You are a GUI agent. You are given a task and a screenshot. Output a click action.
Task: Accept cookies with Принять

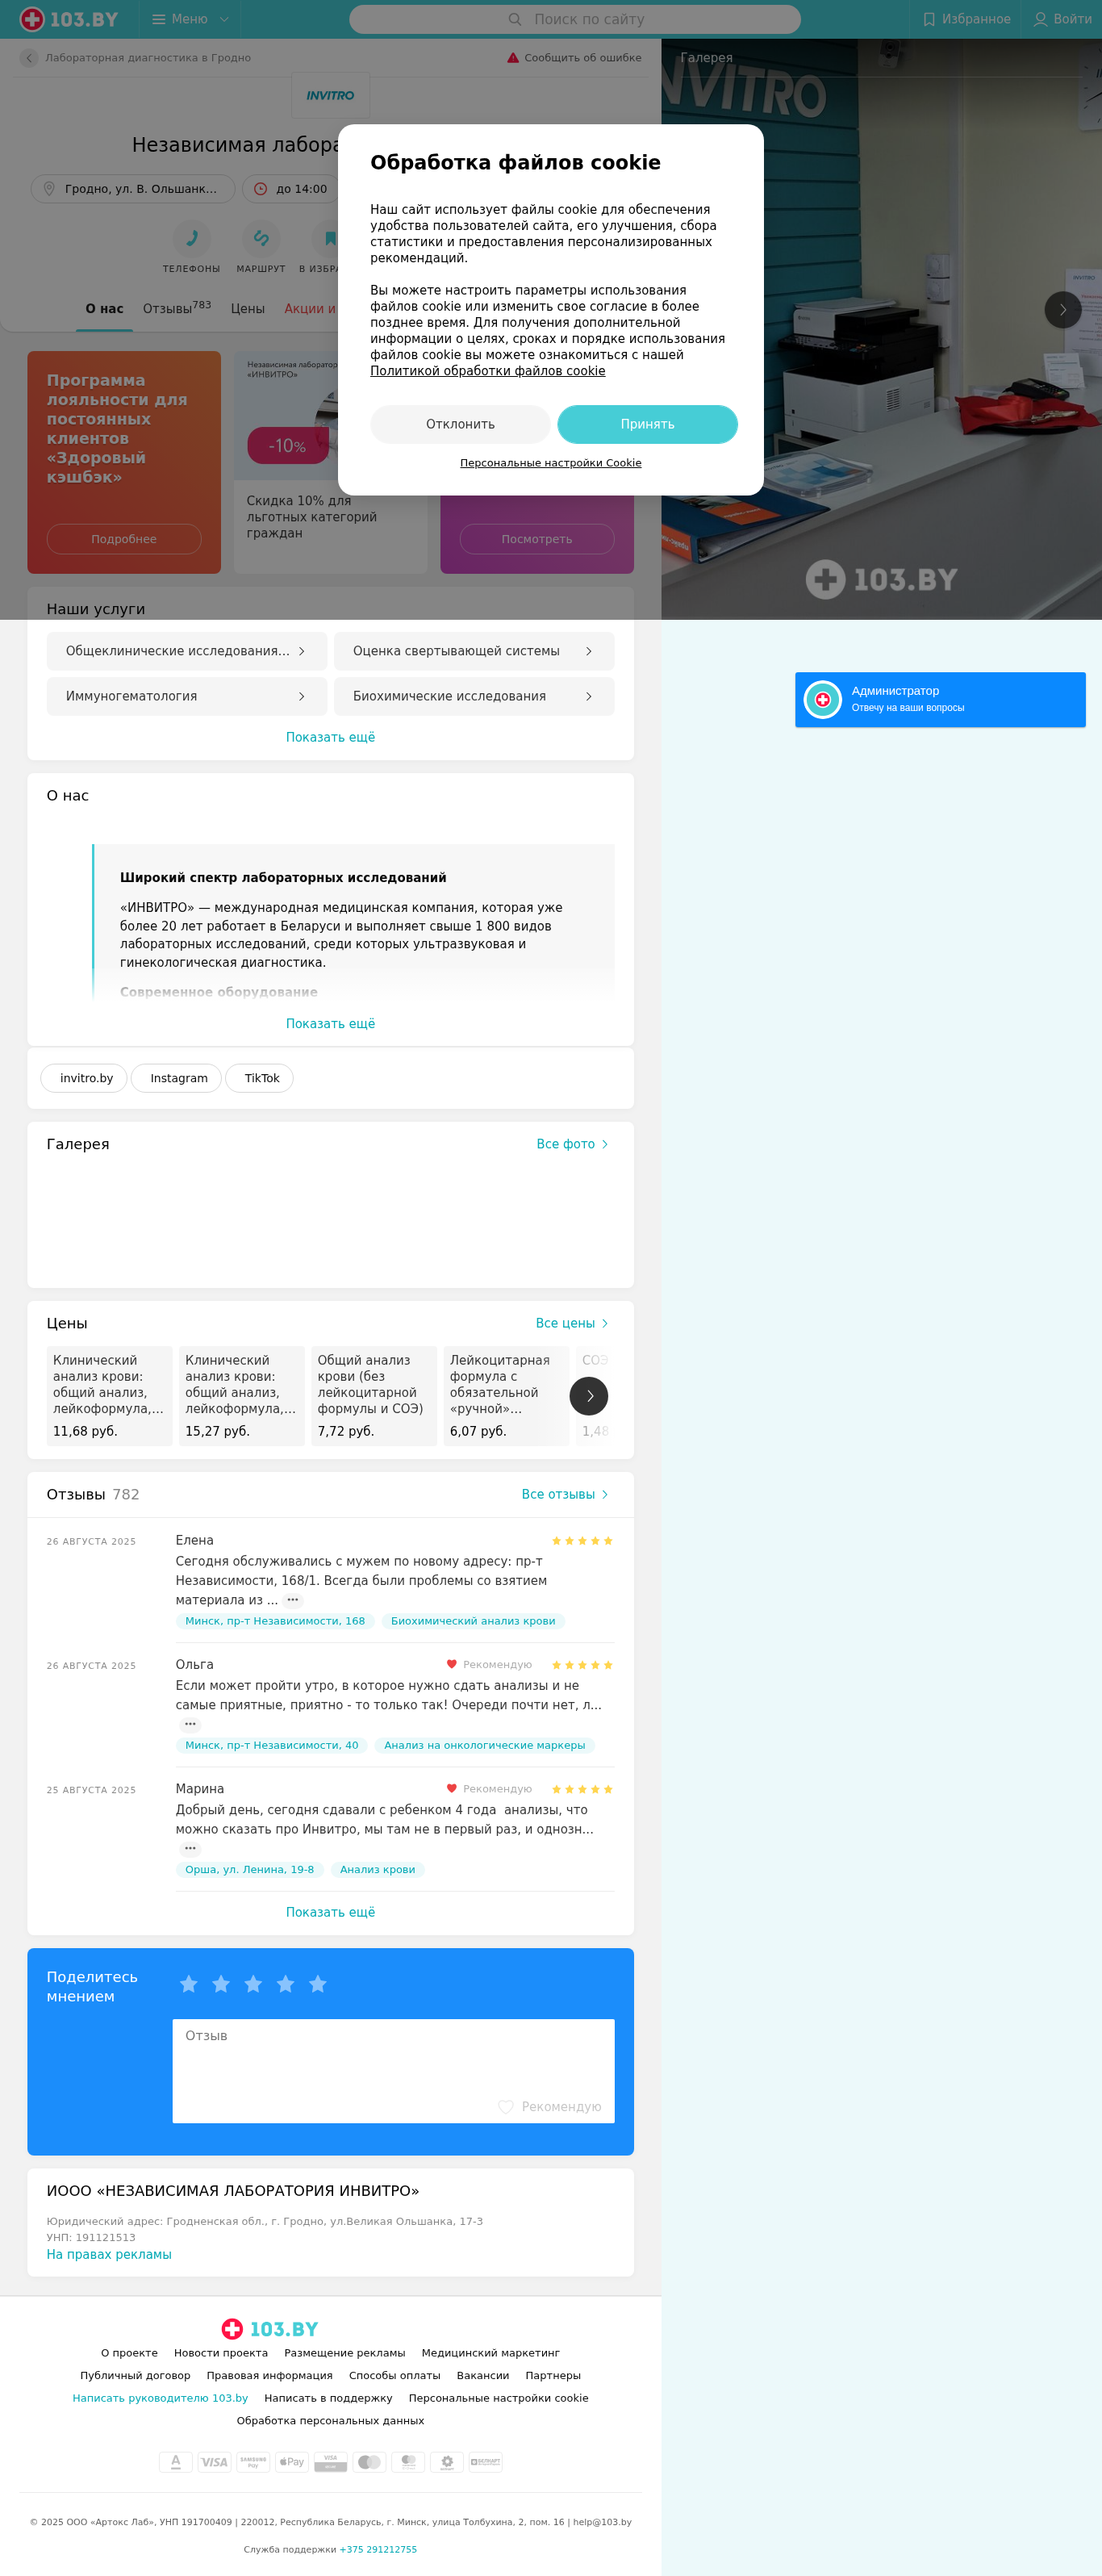[647, 424]
